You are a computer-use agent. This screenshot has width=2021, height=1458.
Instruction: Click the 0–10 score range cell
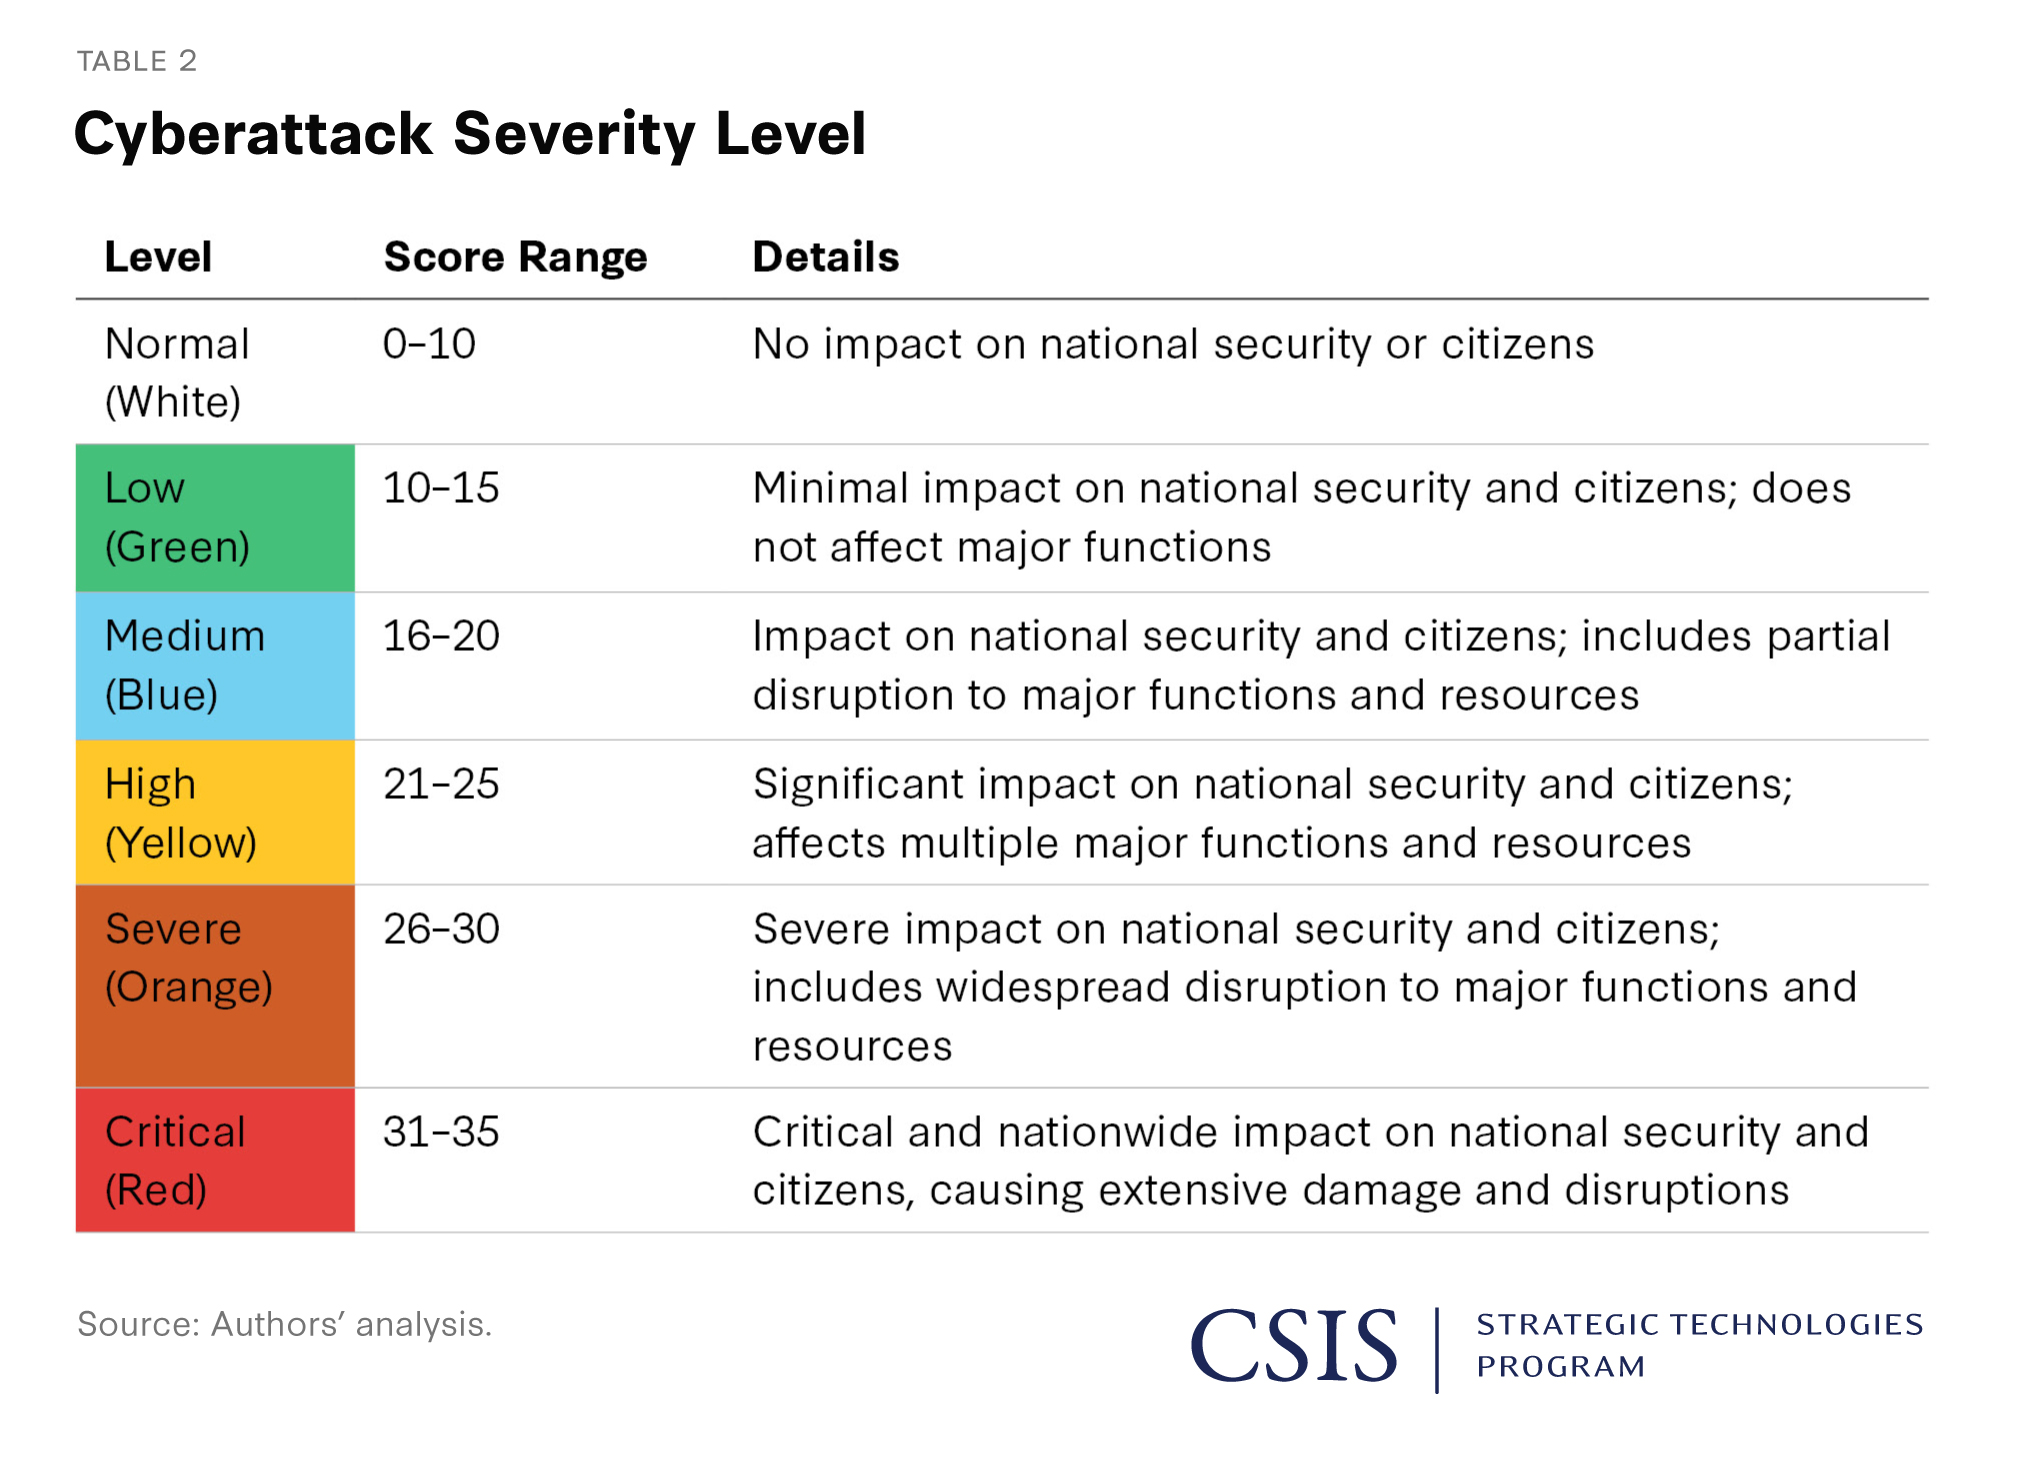click(x=429, y=344)
